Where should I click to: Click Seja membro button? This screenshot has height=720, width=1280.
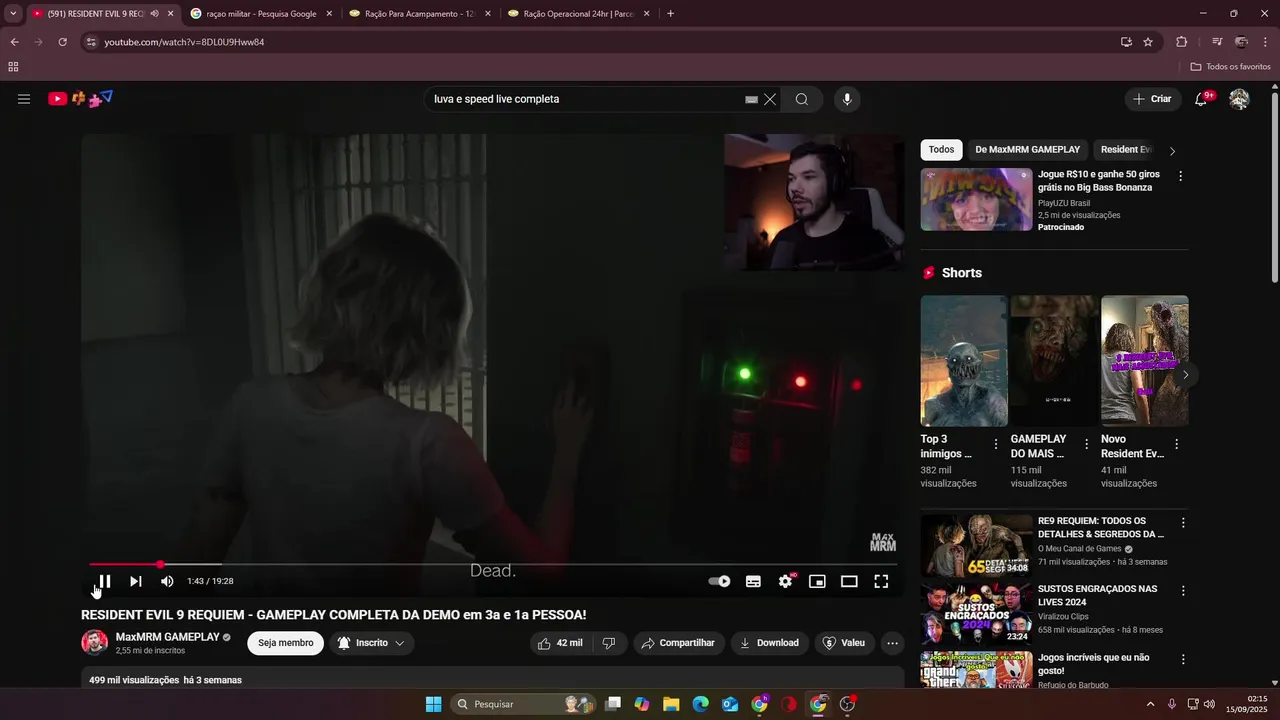286,643
